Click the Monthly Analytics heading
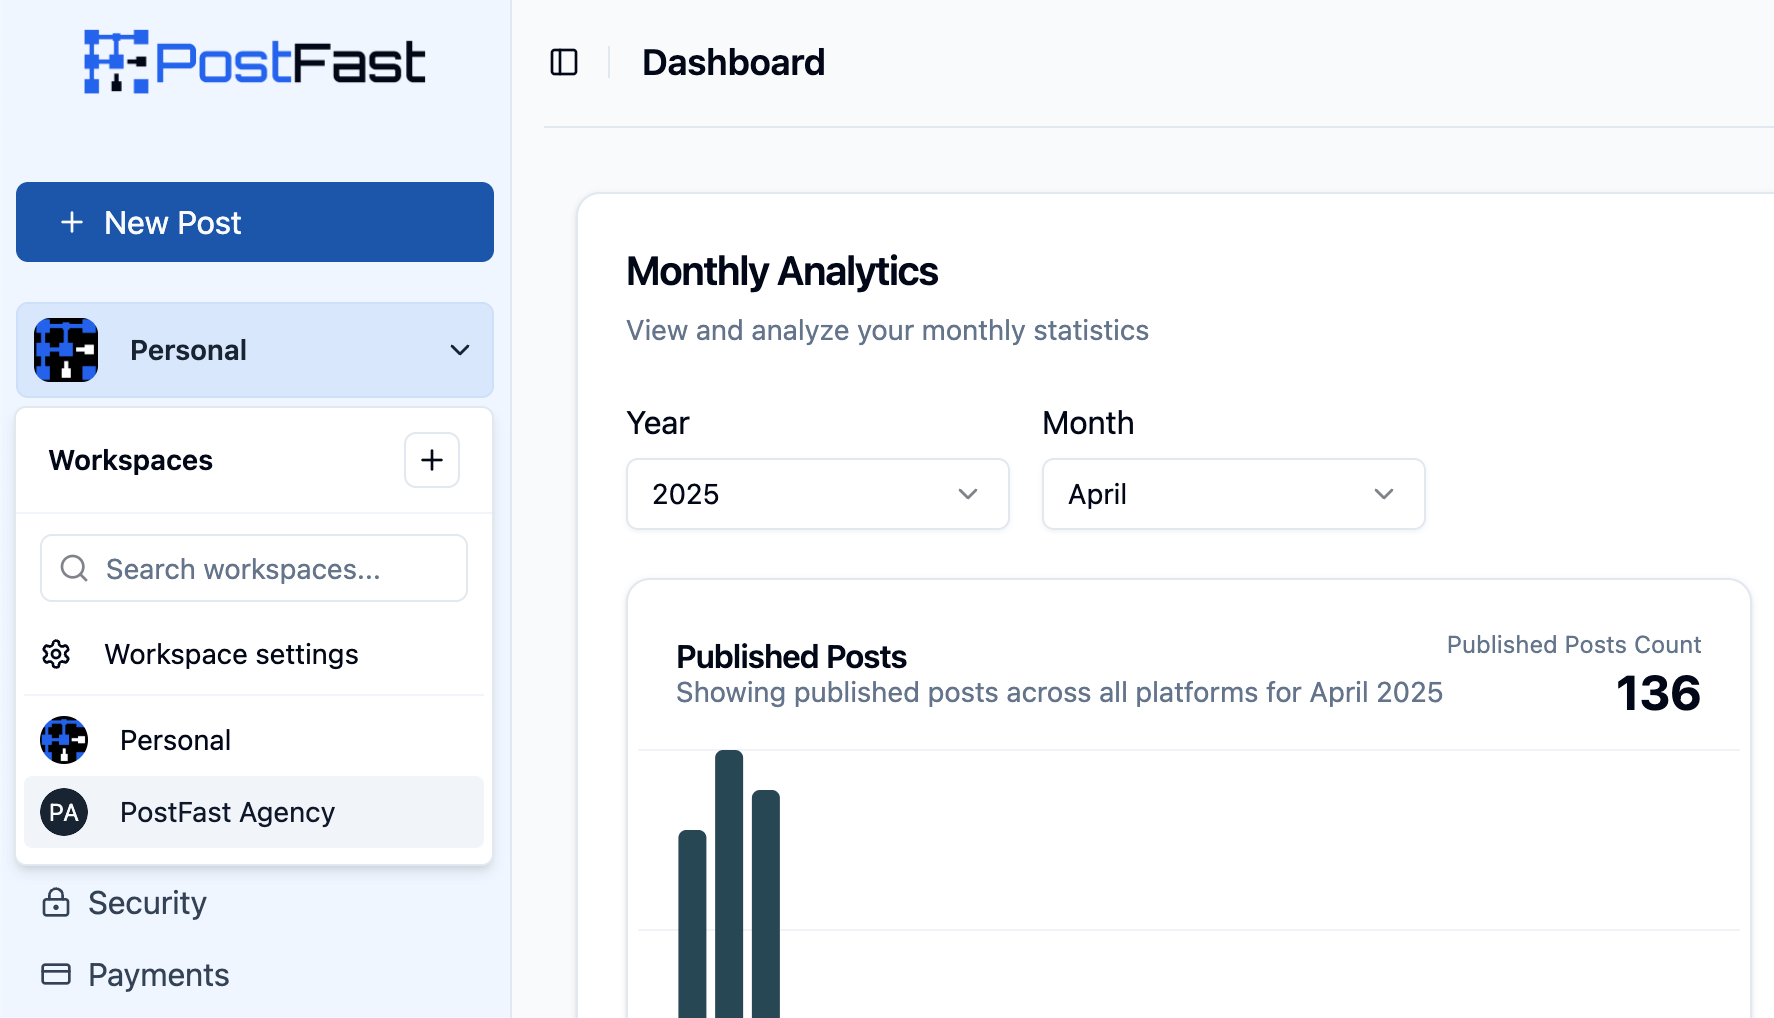Viewport: 1774px width, 1018px height. 782,272
